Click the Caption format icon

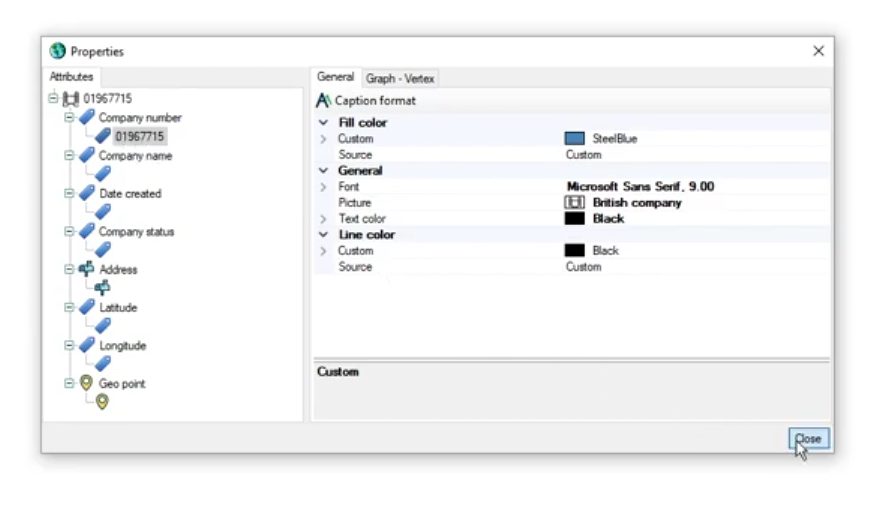tap(323, 101)
